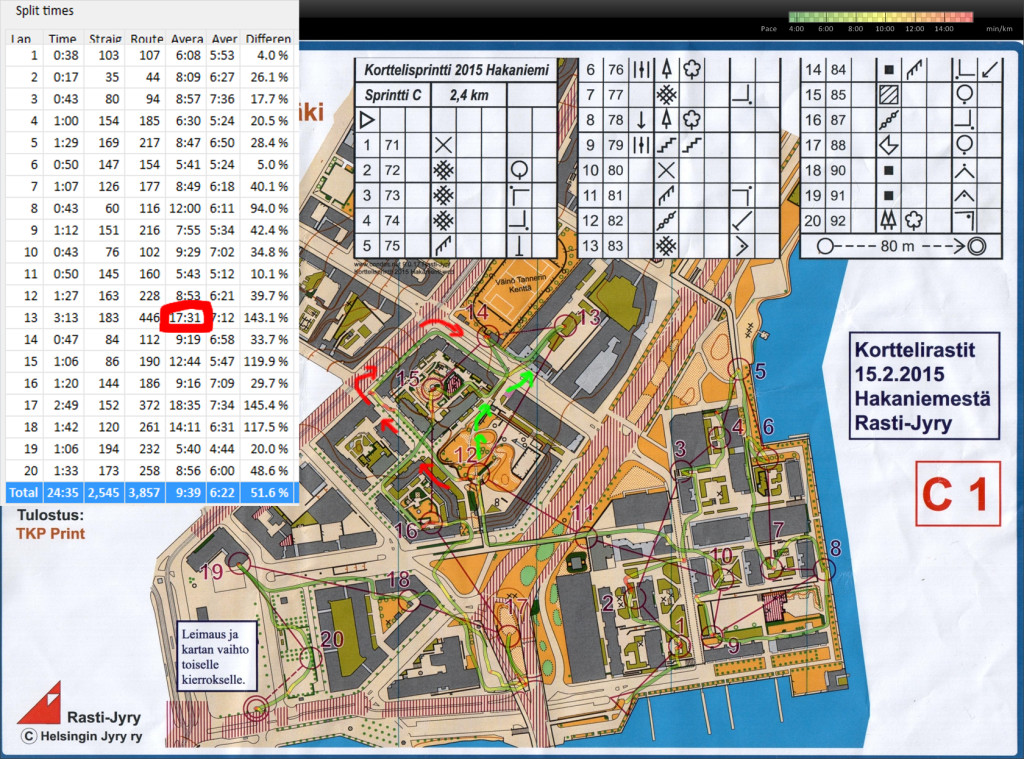Click control circle 19 on the map

click(x=239, y=562)
